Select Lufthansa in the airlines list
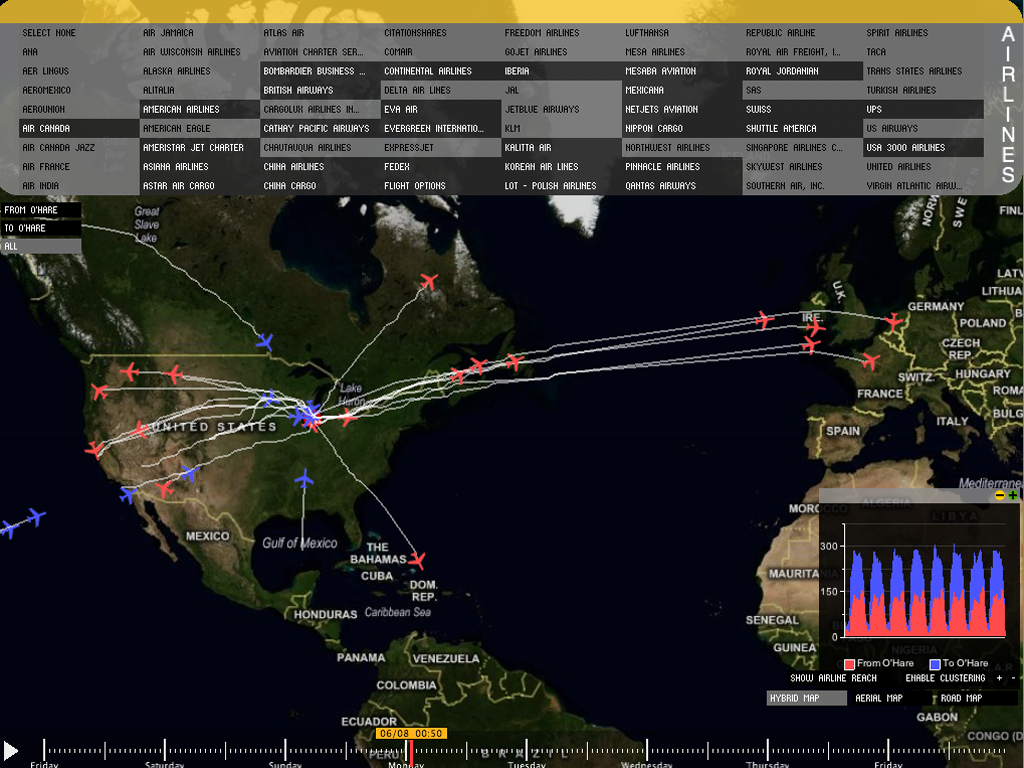 point(647,33)
